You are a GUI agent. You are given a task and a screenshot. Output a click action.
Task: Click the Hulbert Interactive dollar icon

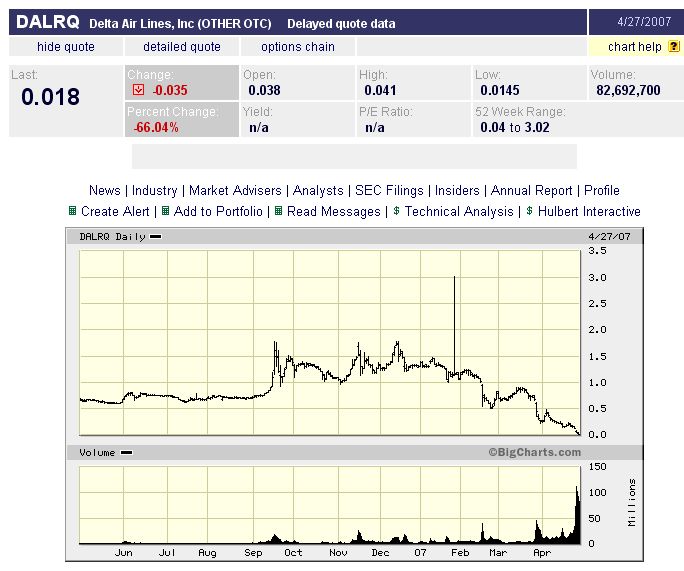[529, 211]
